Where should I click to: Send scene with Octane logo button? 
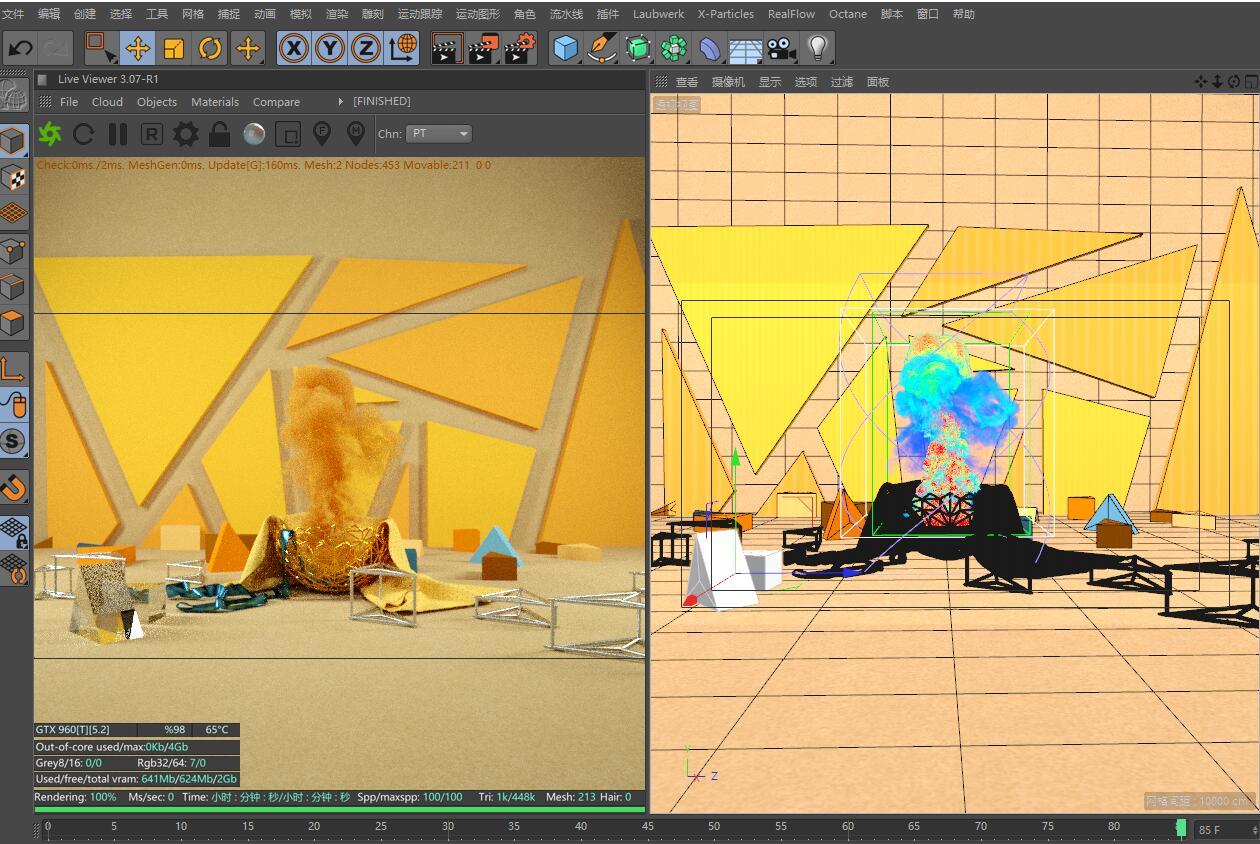(50, 134)
